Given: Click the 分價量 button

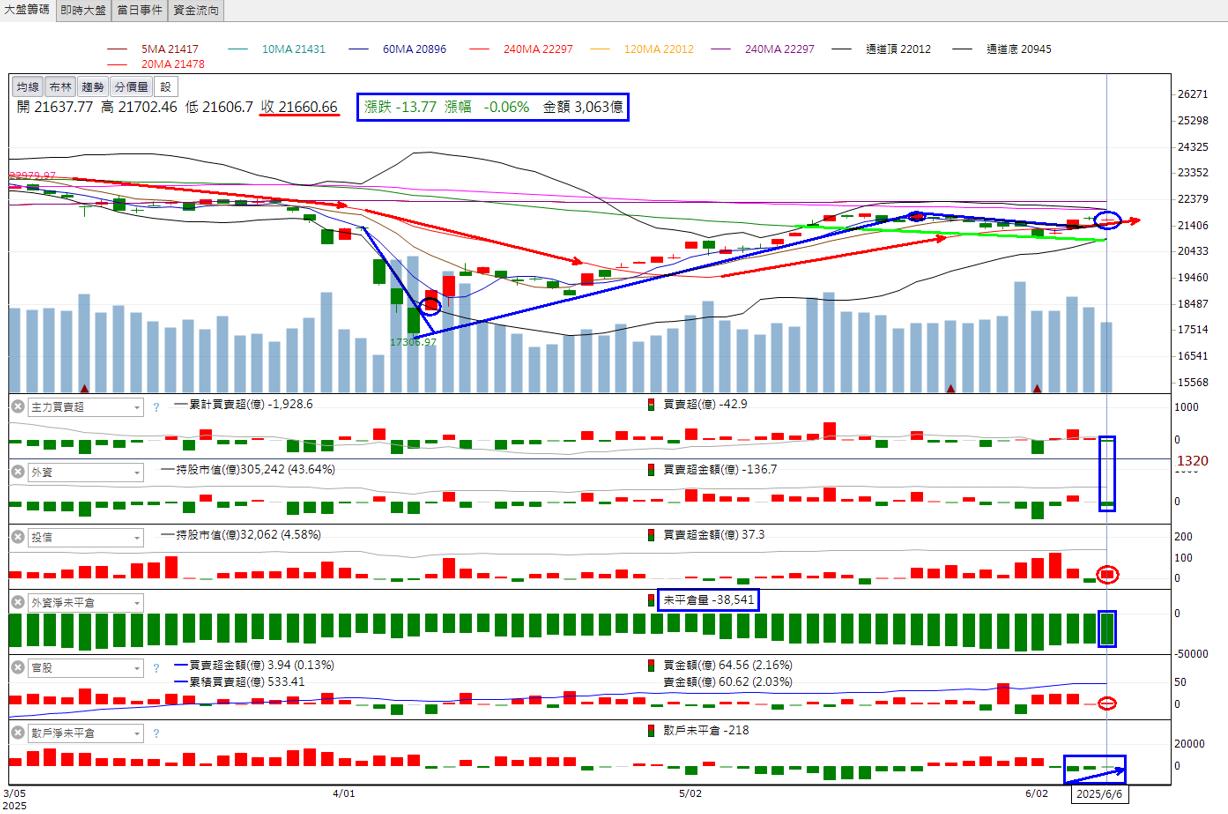Looking at the screenshot, I should click(130, 87).
